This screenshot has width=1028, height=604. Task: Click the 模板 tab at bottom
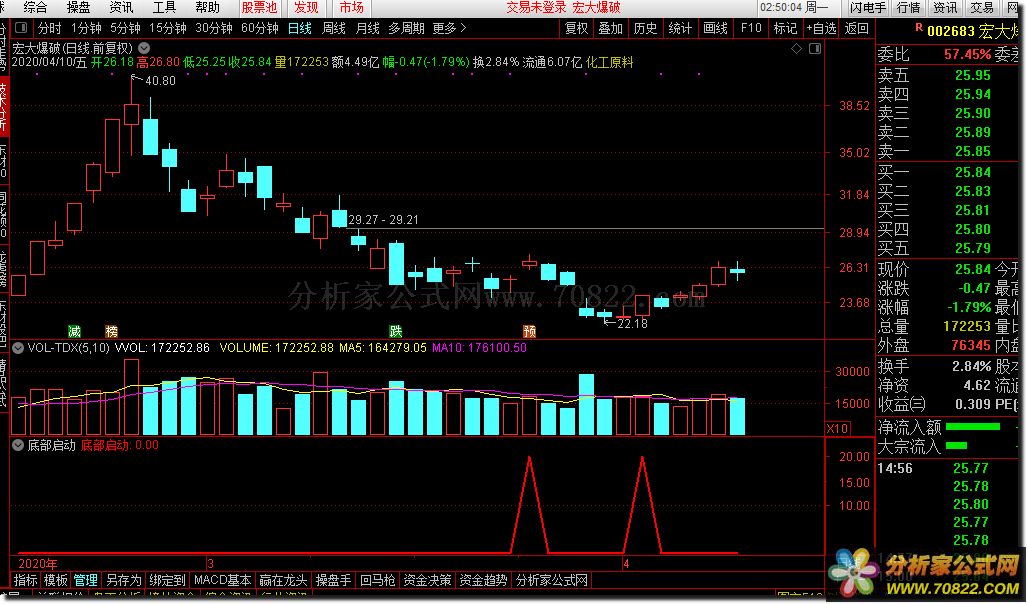coord(56,580)
